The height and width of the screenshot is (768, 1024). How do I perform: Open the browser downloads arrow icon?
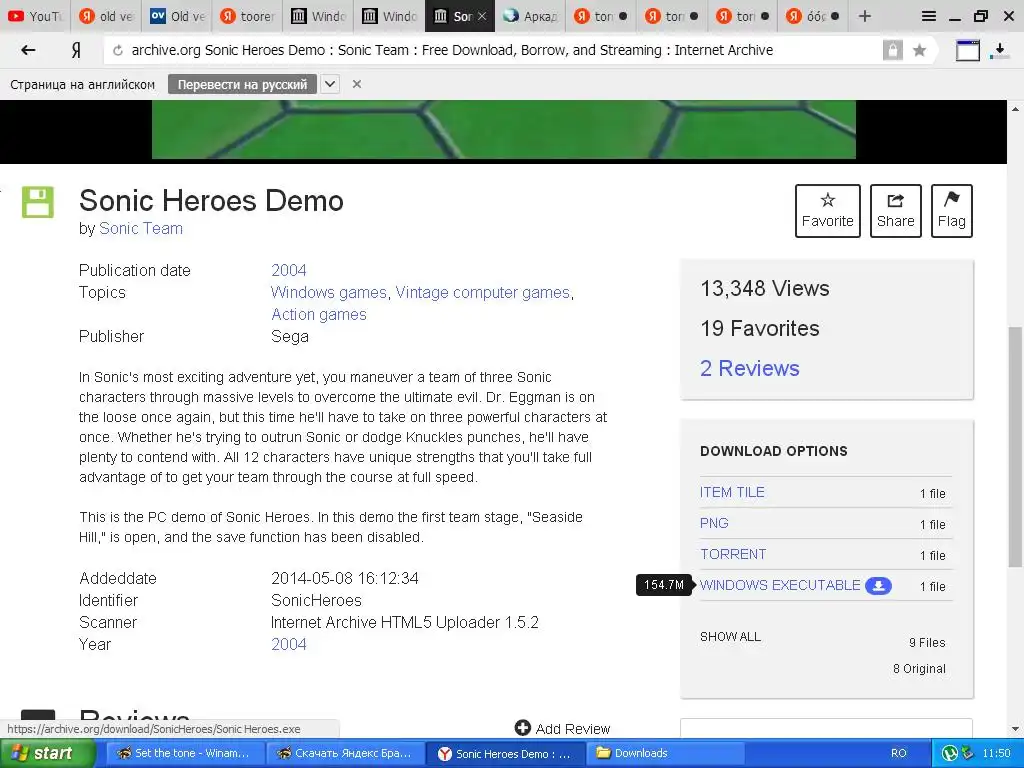click(1000, 50)
